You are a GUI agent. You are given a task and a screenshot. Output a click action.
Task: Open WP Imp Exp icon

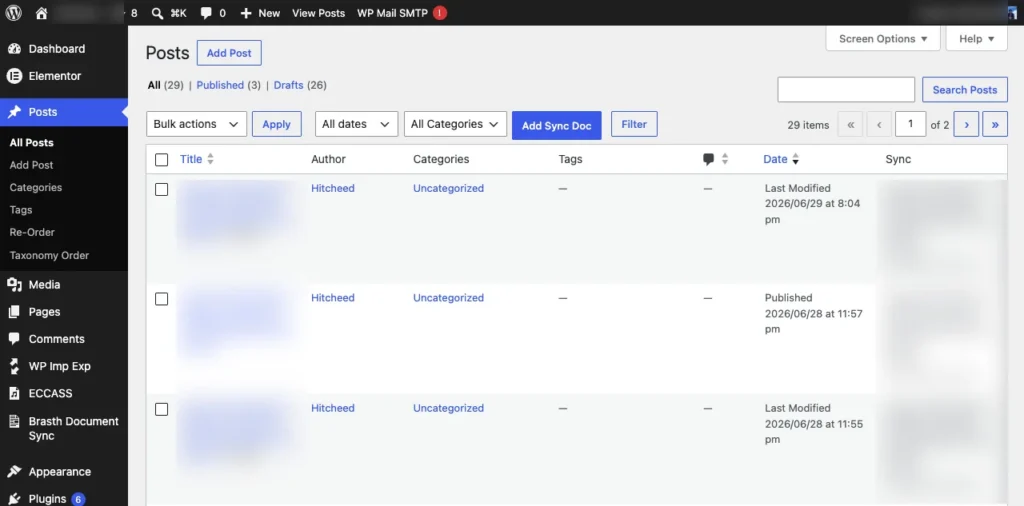click(14, 366)
